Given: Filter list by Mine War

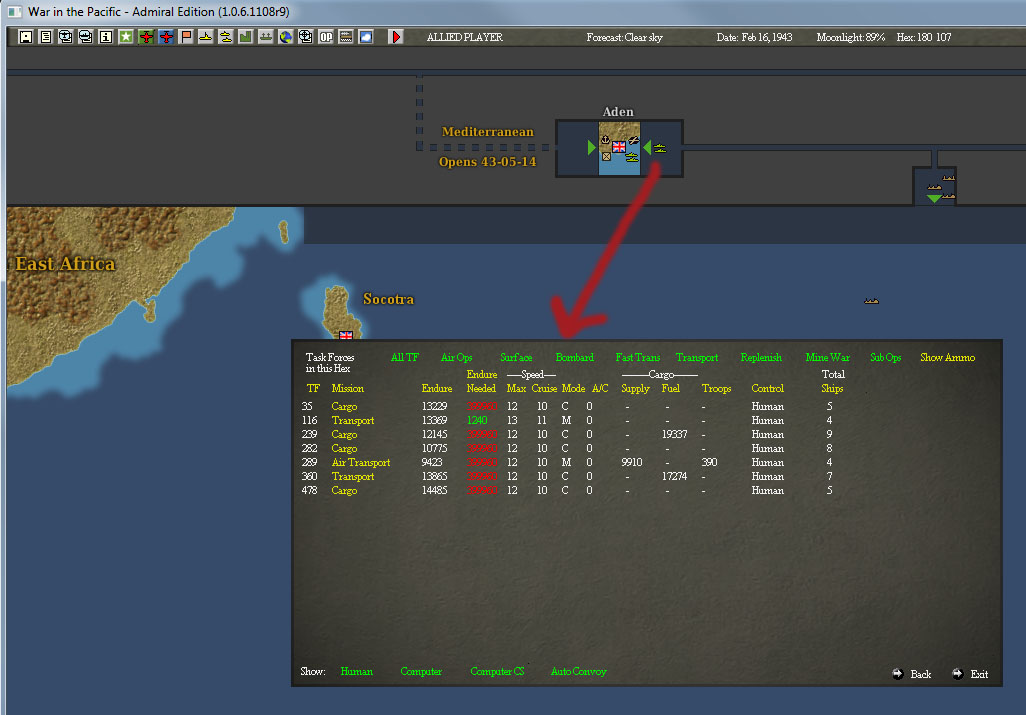Looking at the screenshot, I should [x=828, y=358].
